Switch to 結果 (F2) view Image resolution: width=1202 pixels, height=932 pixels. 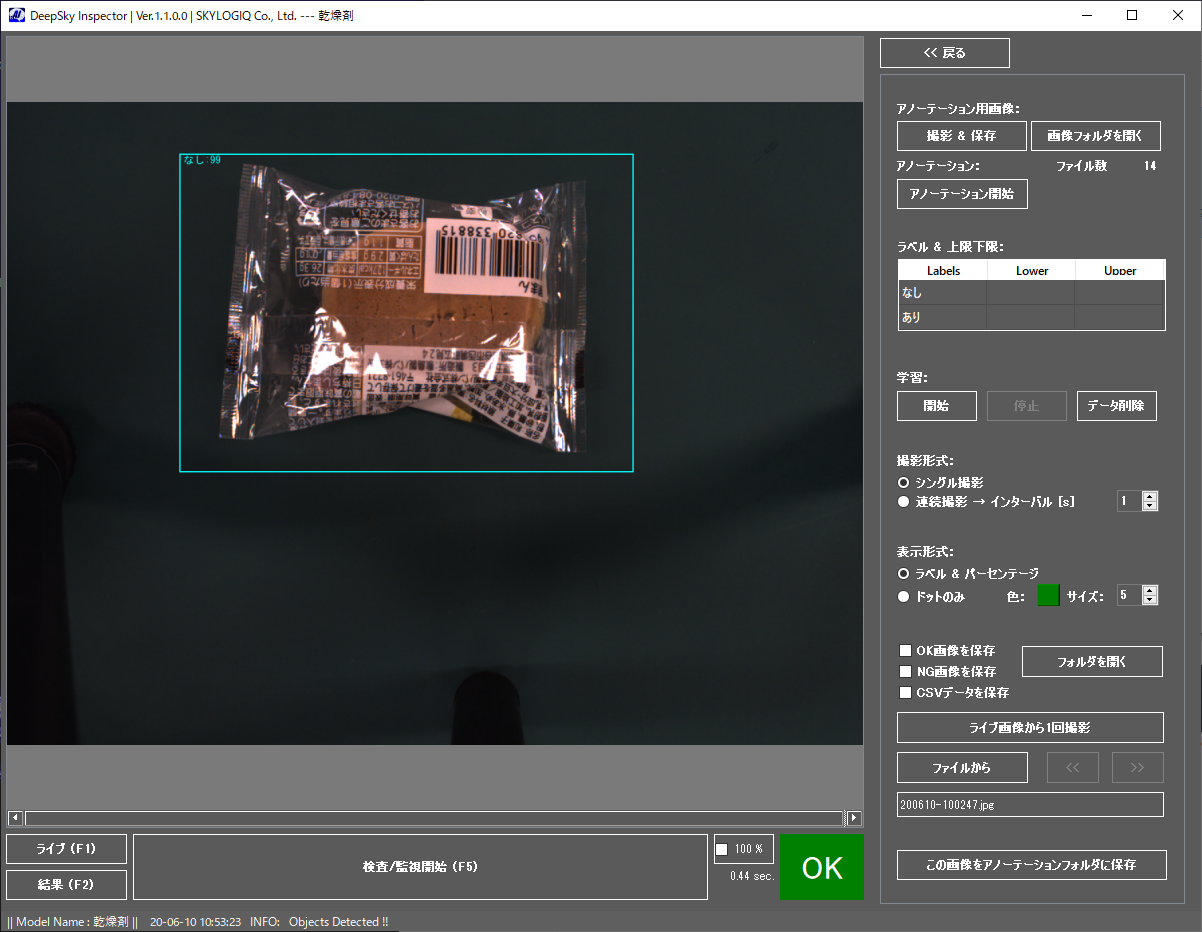66,885
